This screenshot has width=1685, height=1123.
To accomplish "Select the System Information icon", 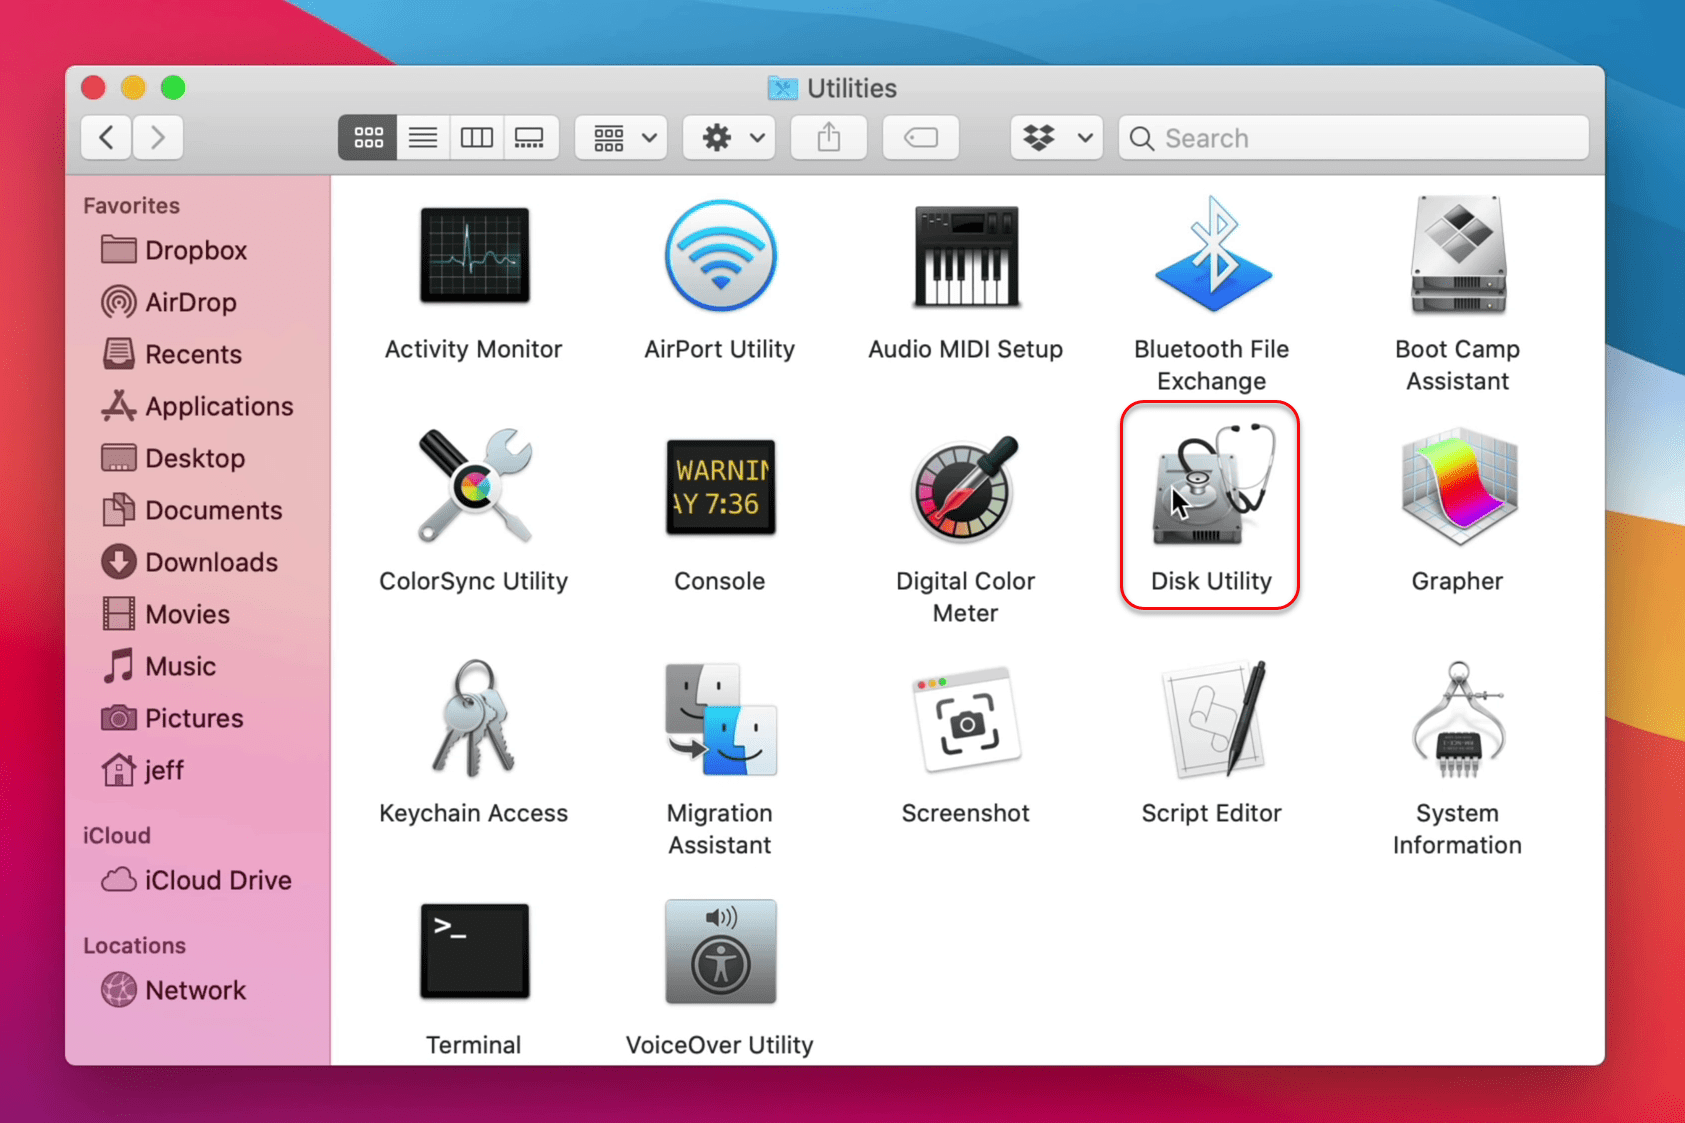I will pyautogui.click(x=1458, y=718).
